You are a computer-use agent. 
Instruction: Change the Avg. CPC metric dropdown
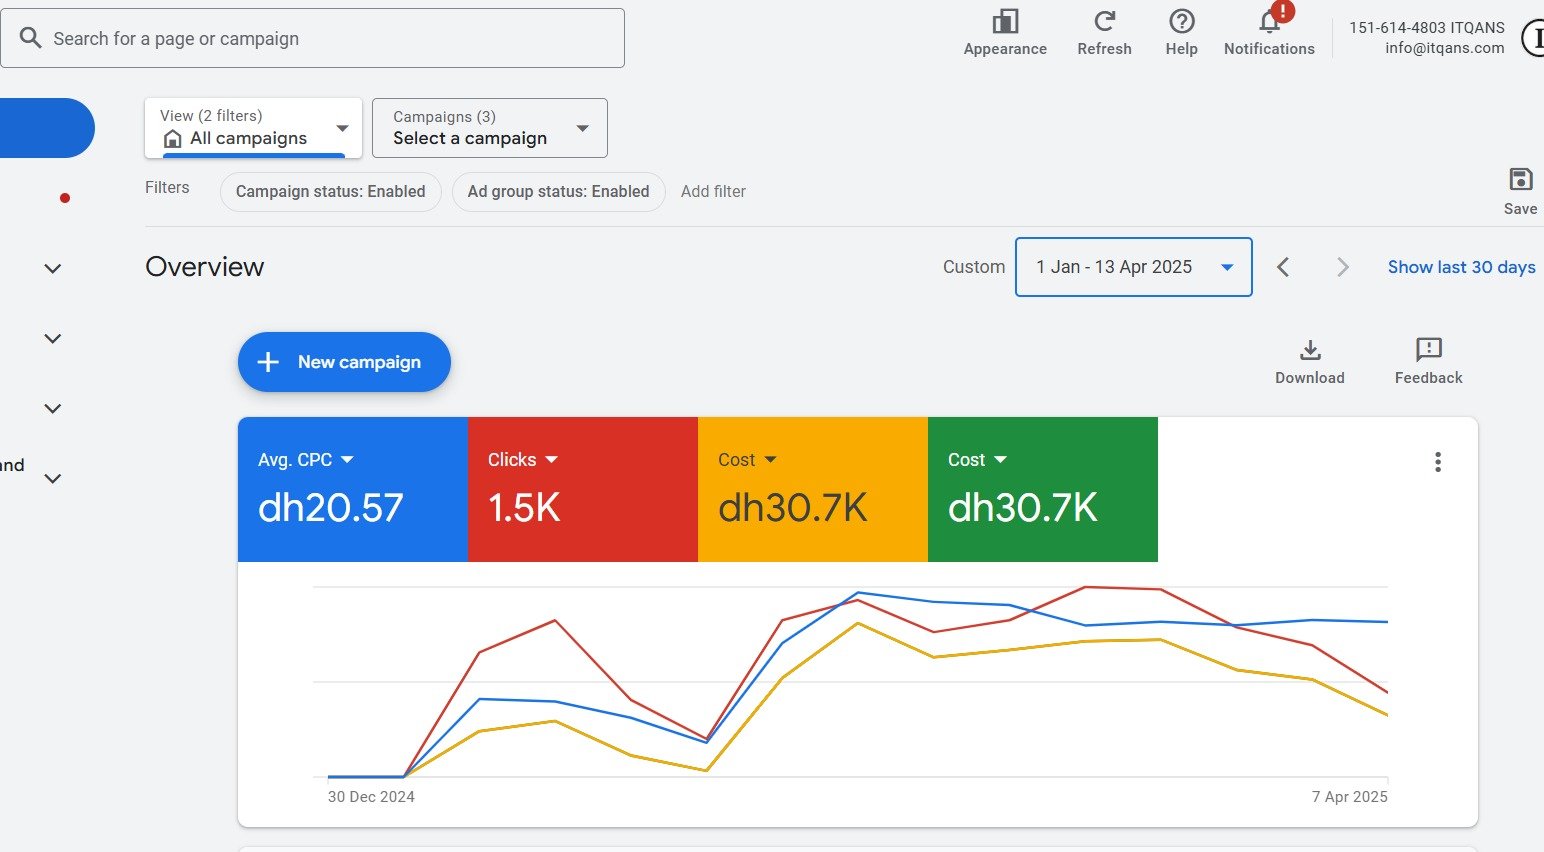click(x=306, y=460)
